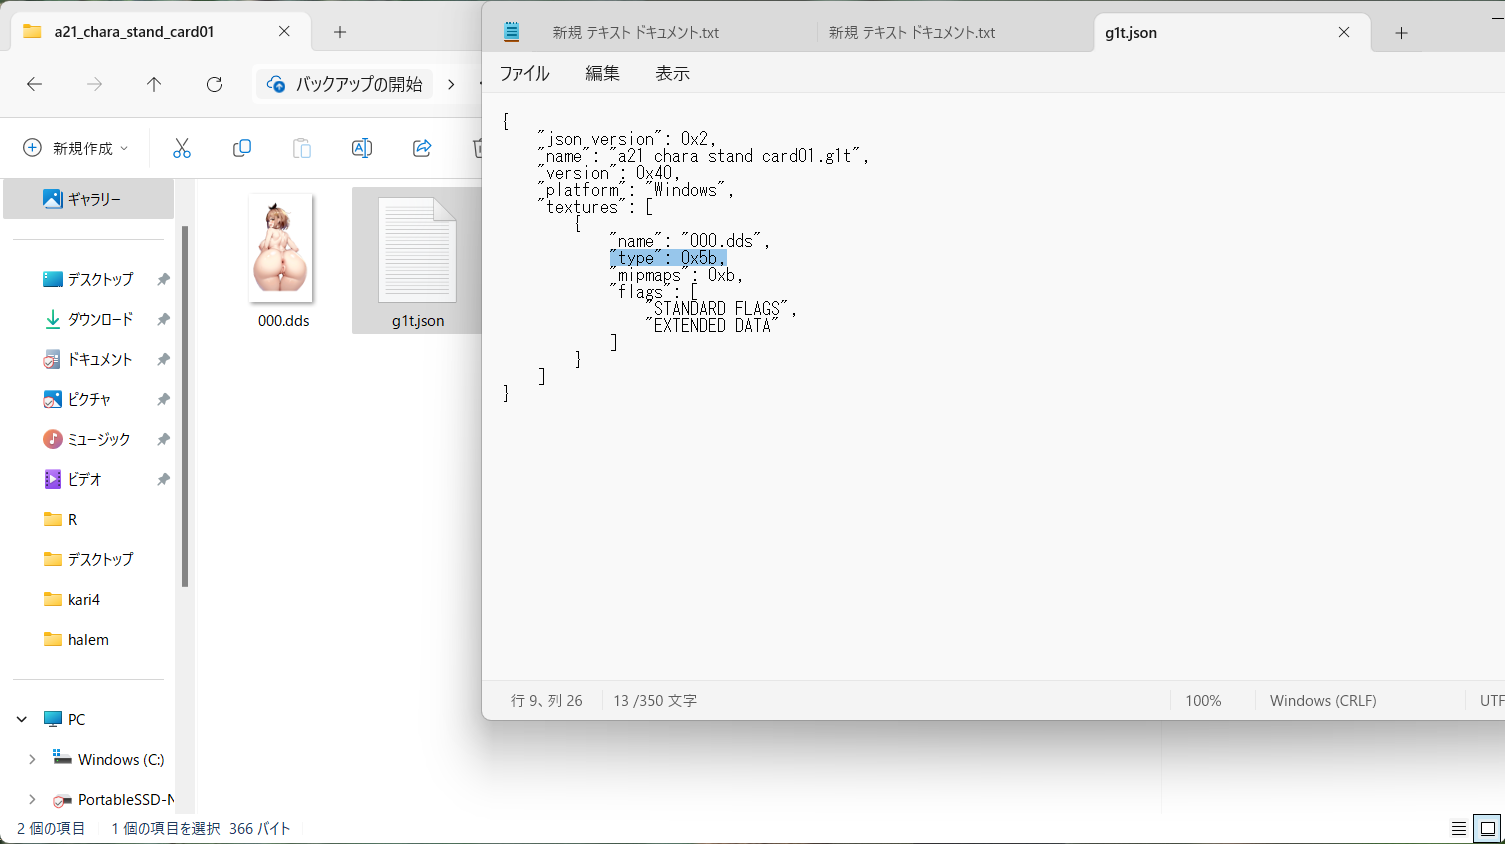This screenshot has height=844, width=1505.
Task: Click the "STANDARD_FLAGS" text line
Action: pyautogui.click(x=721, y=309)
